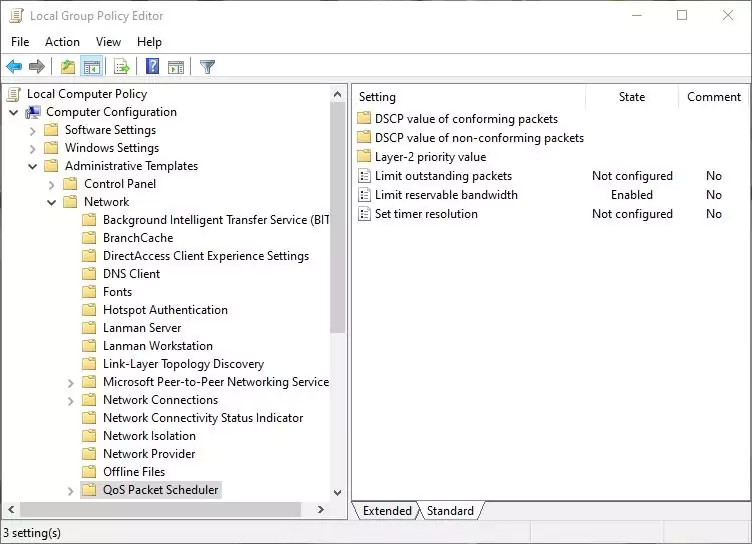Switch to the Standard tab
The height and width of the screenshot is (544, 752).
point(450,510)
